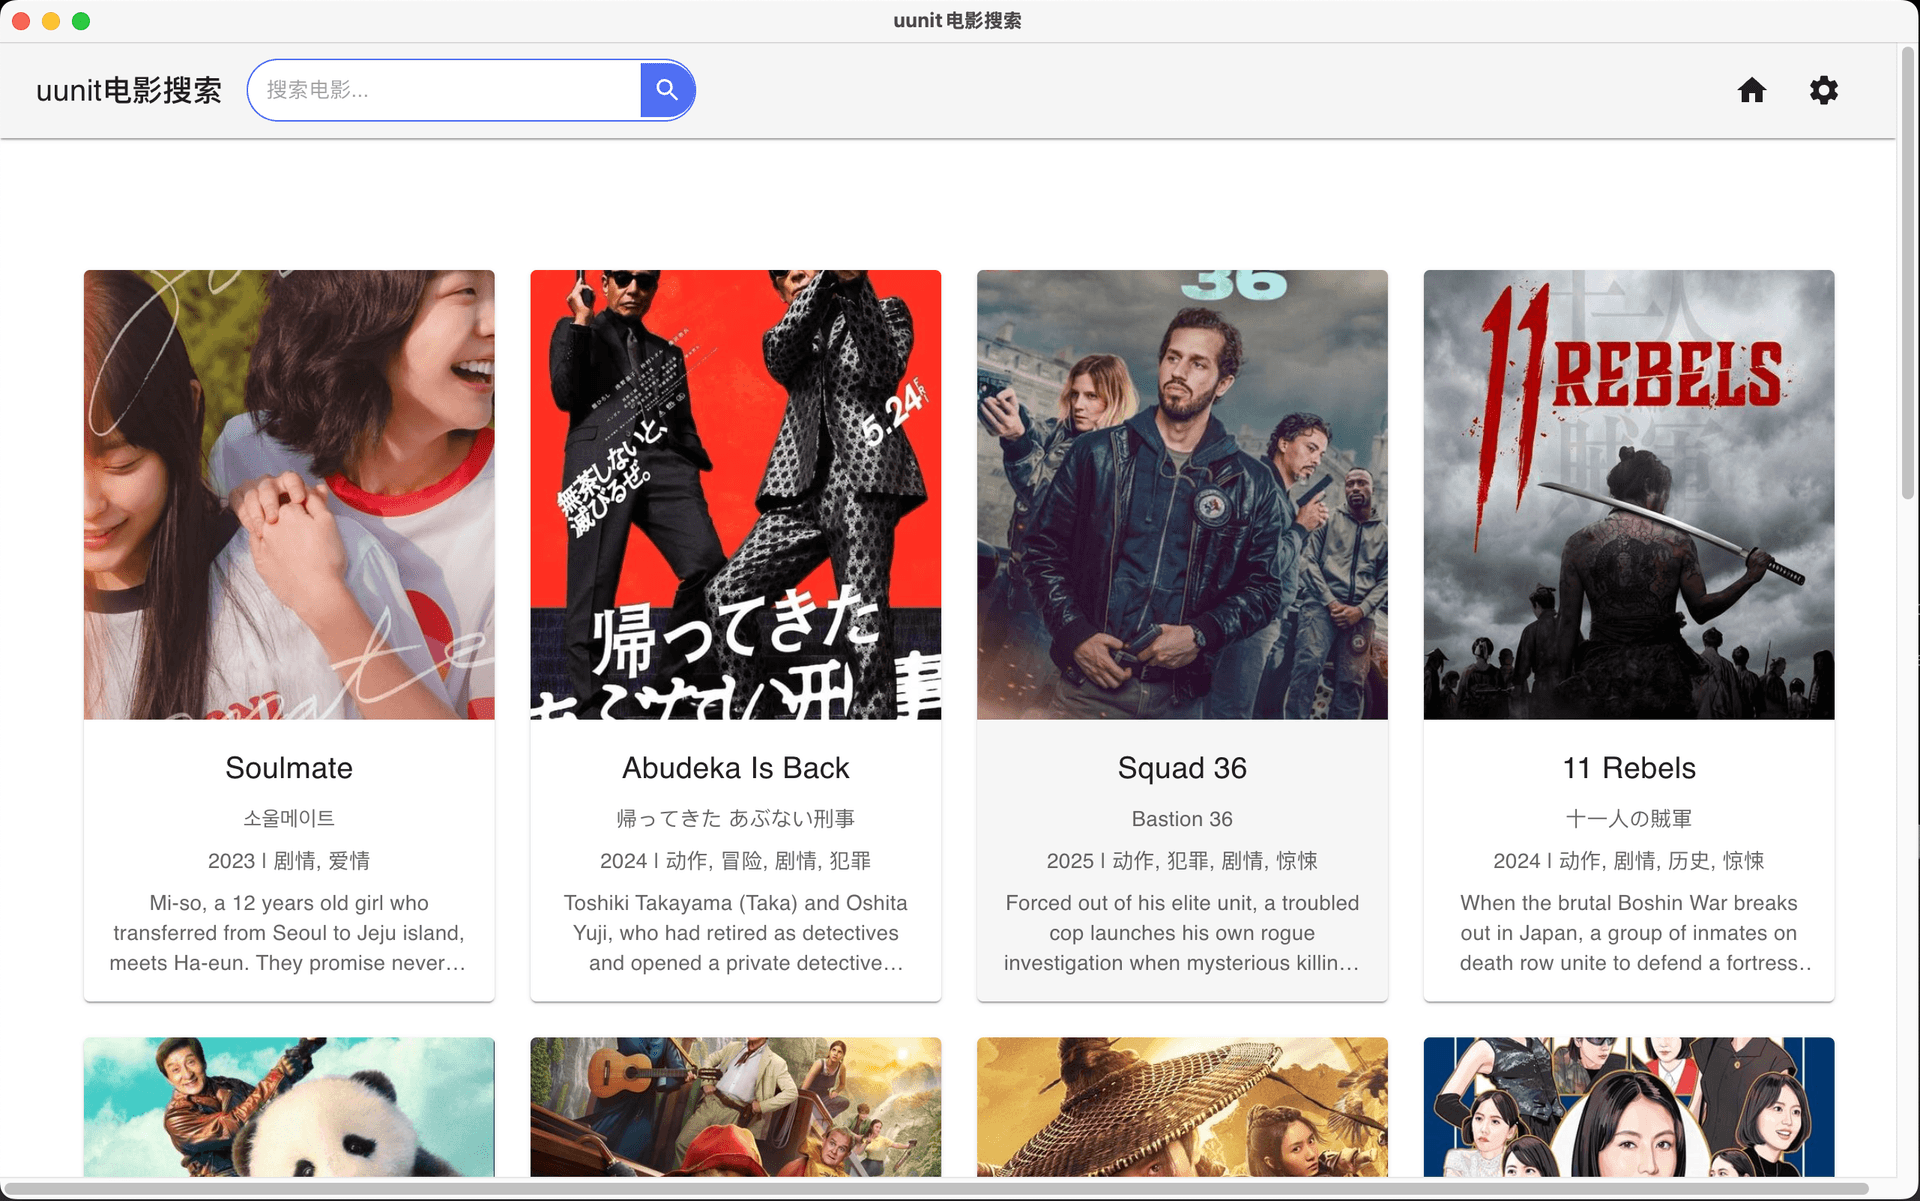Open settings with the gear icon
This screenshot has height=1201, width=1920.
[x=1824, y=90]
